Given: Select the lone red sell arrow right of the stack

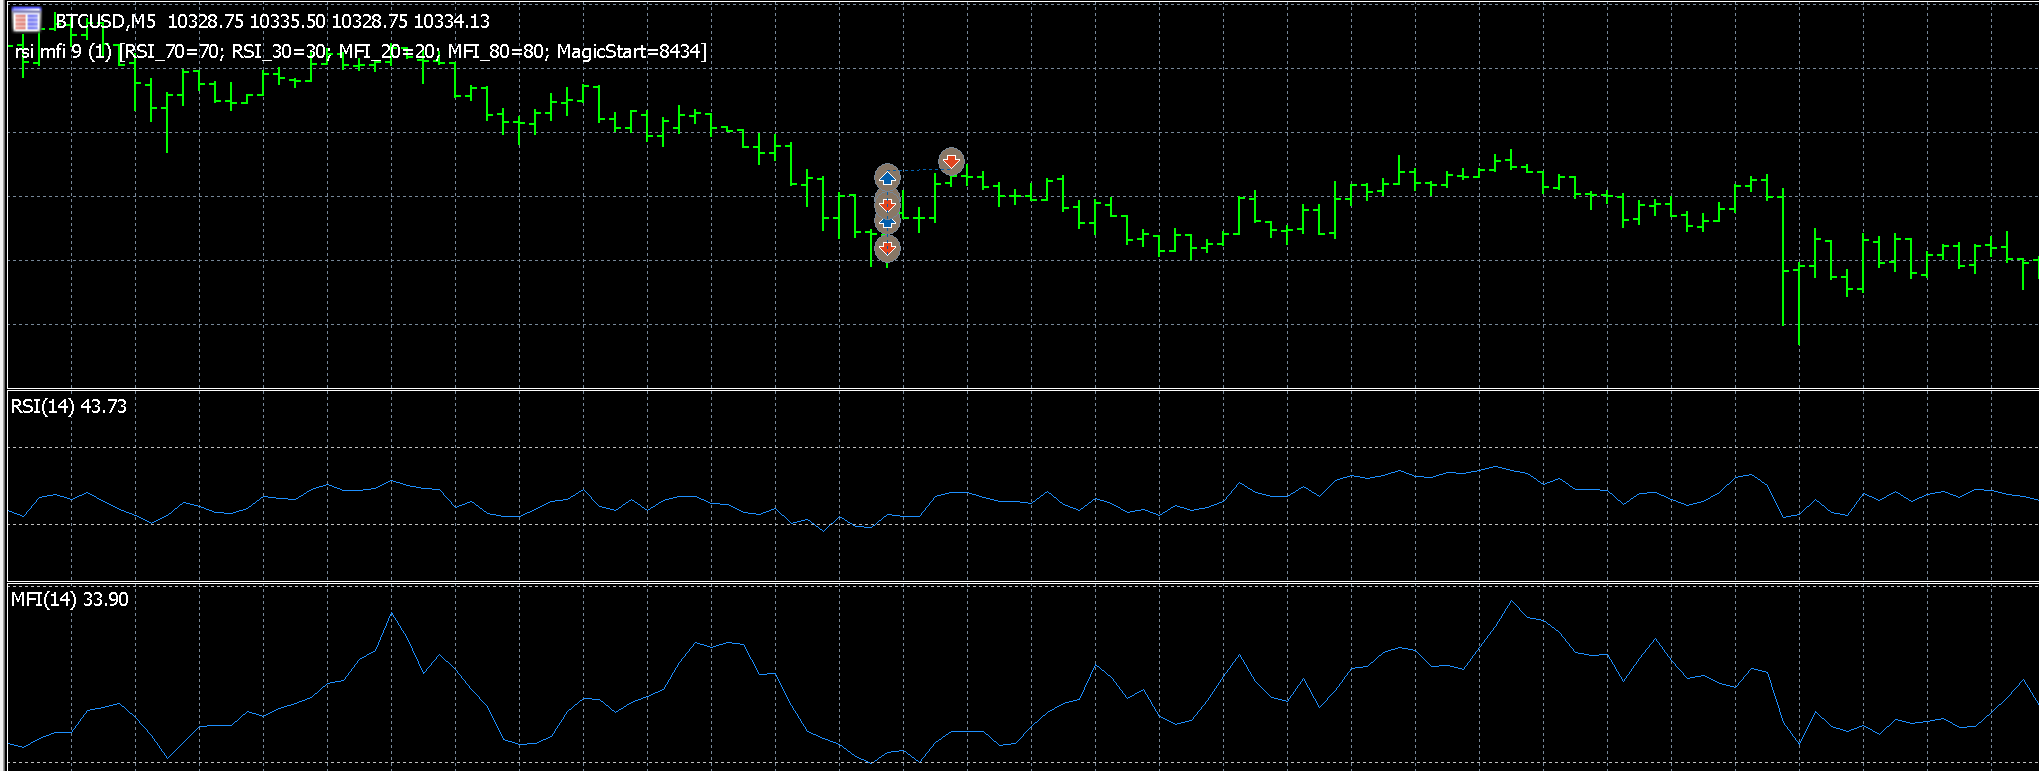Looking at the screenshot, I should (x=951, y=161).
